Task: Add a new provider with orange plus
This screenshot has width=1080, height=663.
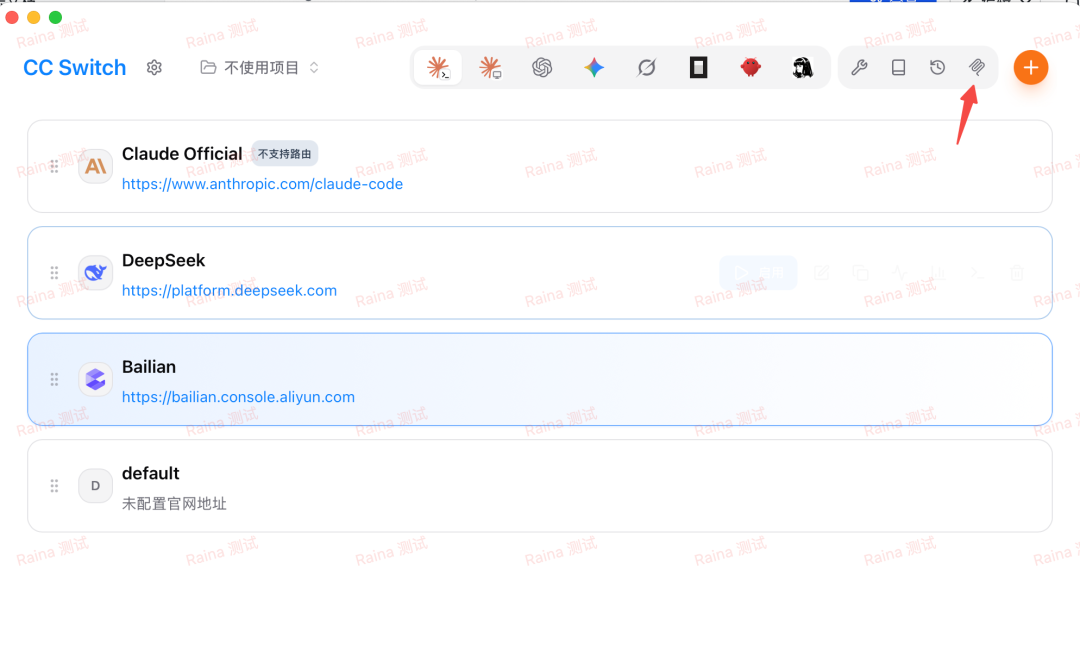Action: [1030, 67]
